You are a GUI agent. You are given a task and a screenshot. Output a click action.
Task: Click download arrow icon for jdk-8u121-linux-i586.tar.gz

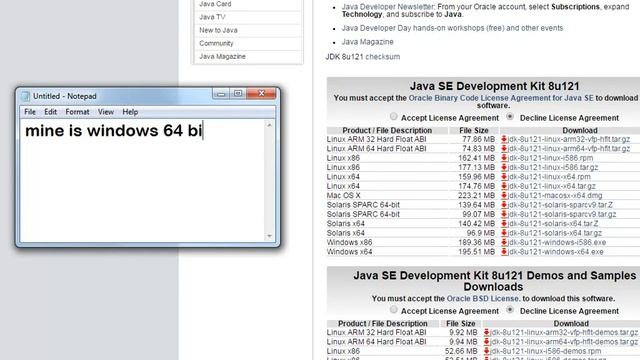point(504,167)
